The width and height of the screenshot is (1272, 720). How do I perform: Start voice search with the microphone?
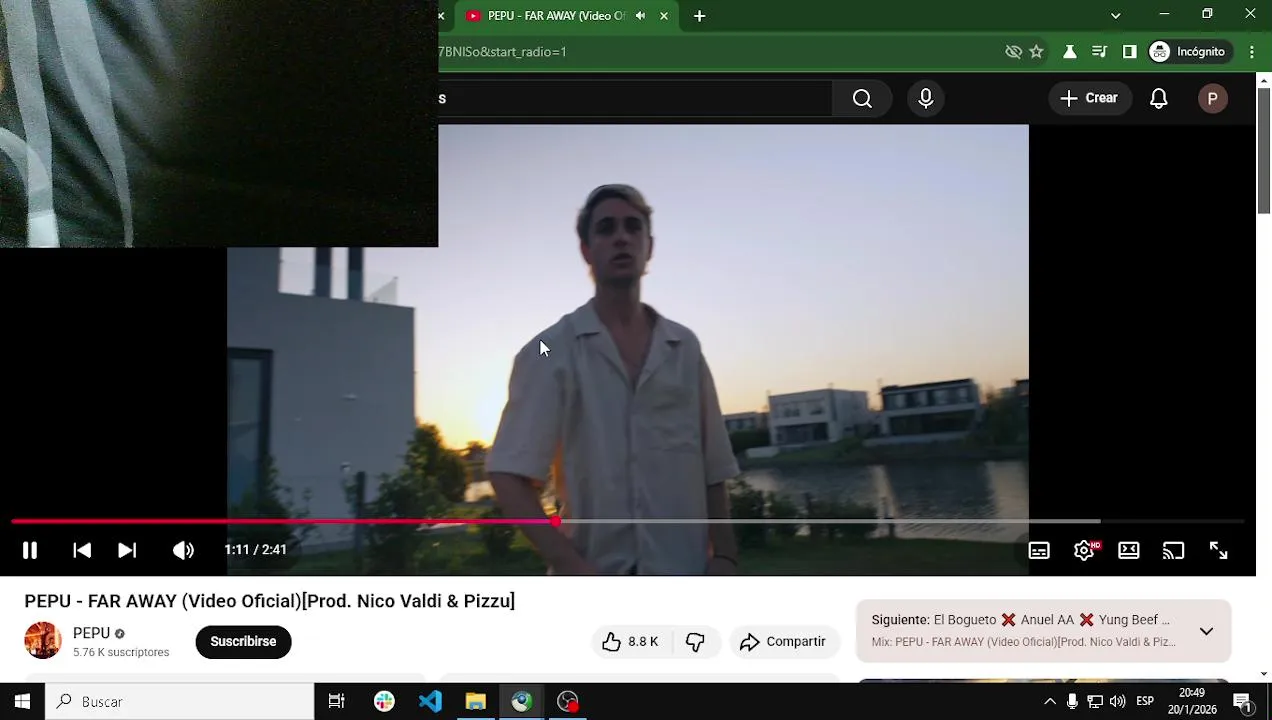(x=926, y=98)
